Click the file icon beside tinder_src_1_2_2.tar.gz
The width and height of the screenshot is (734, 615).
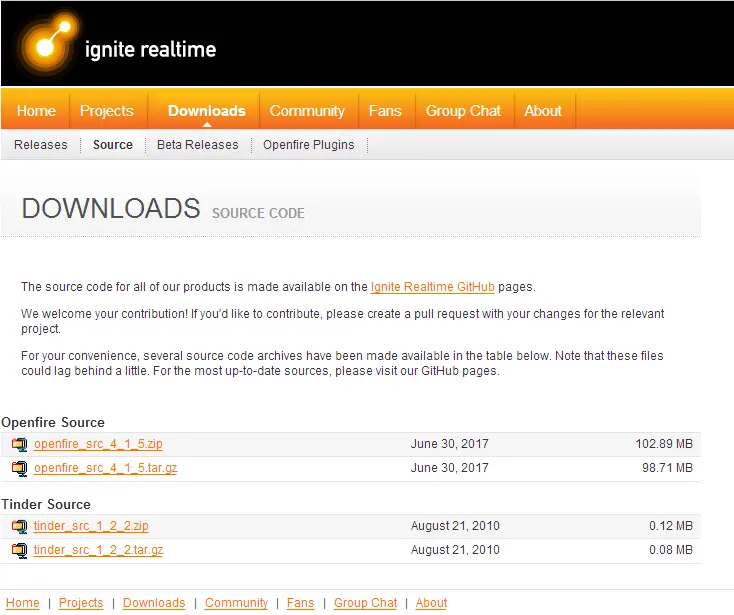pos(20,550)
